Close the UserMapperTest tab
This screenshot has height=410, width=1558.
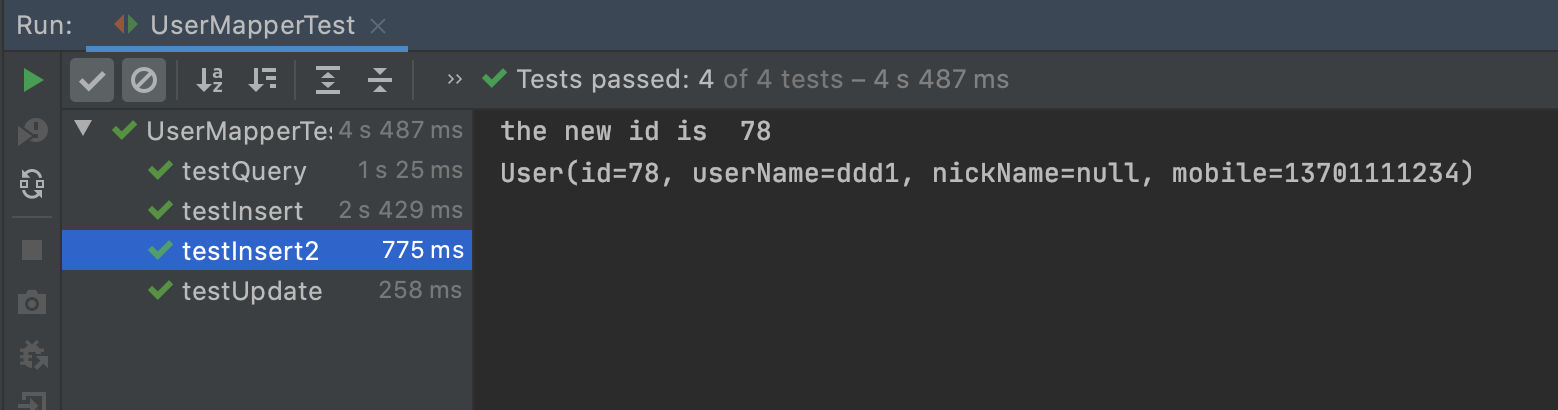(378, 27)
